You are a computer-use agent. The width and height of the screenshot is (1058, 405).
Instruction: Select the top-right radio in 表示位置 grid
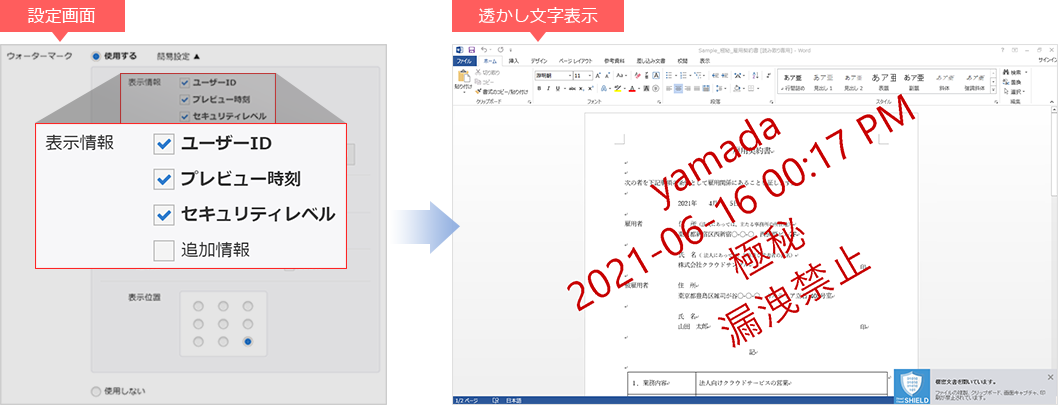(x=248, y=306)
